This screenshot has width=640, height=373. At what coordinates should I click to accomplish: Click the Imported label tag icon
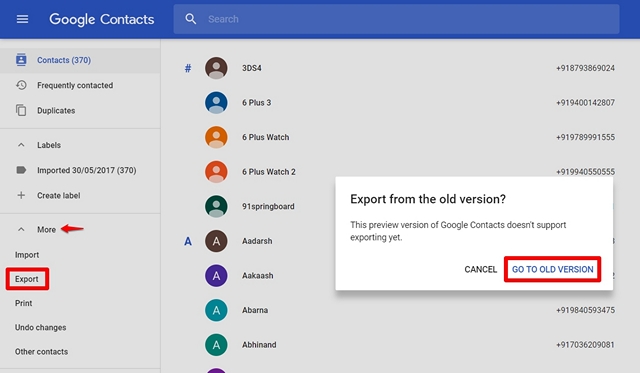(21, 170)
